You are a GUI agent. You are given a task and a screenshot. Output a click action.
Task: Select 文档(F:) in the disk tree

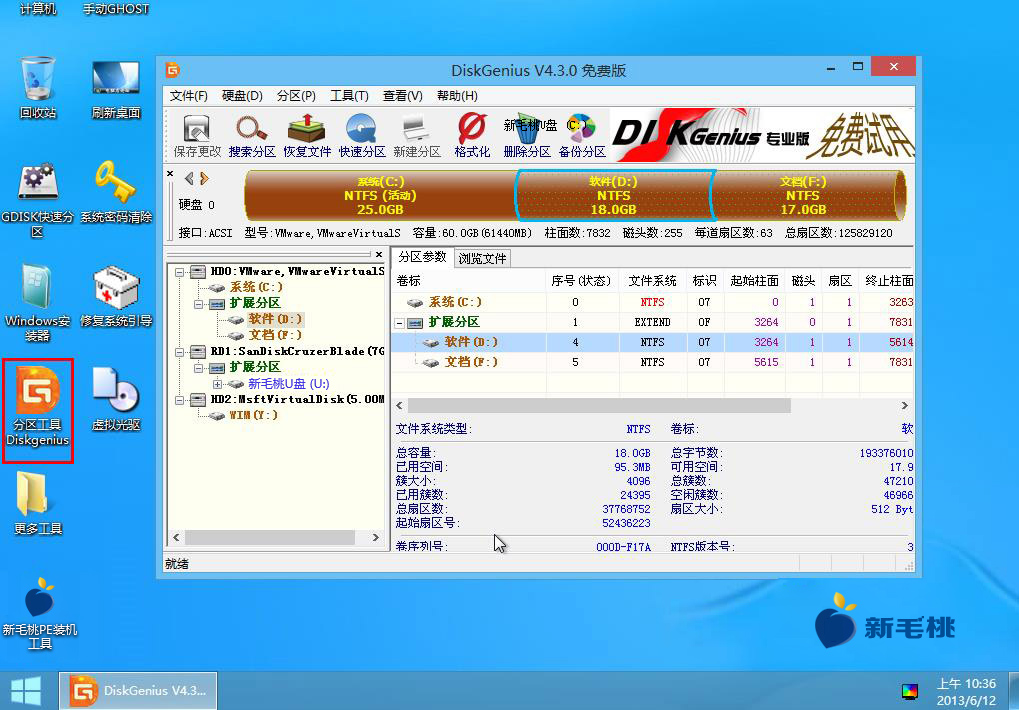pos(275,335)
